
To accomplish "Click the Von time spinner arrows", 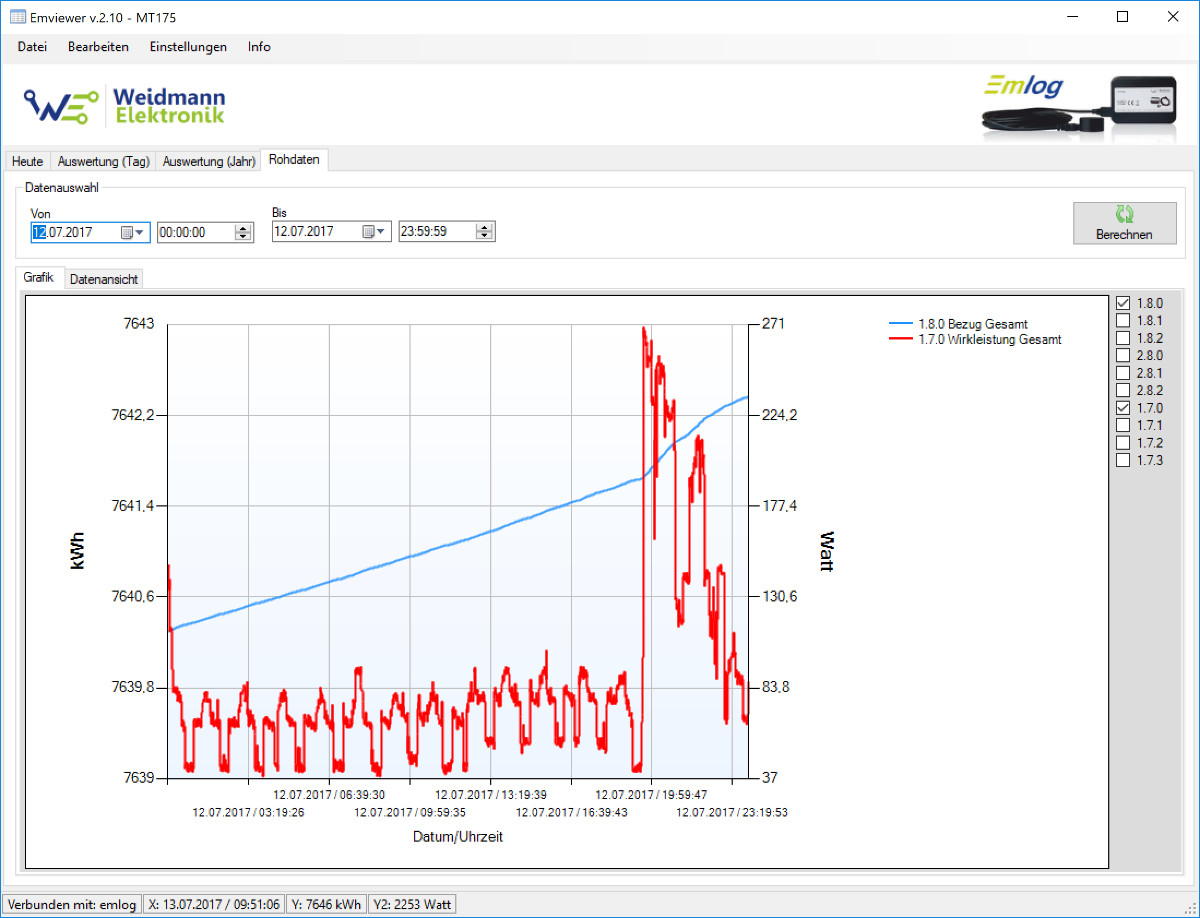I will 243,232.
